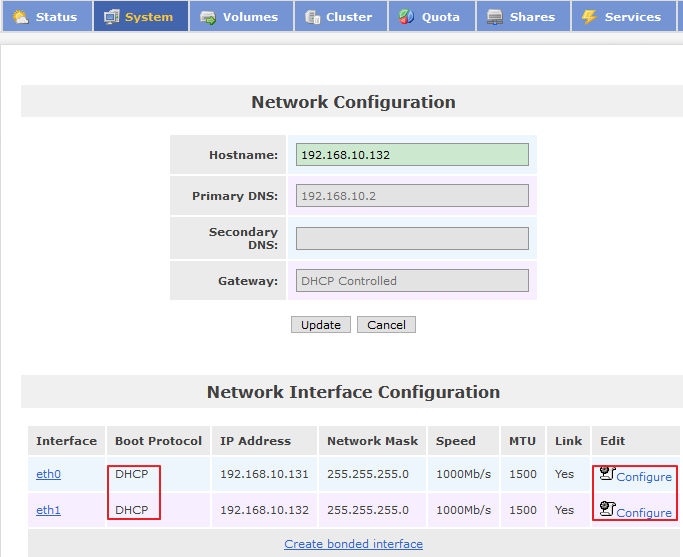Click Network Interface Configuration heading
This screenshot has width=683, height=557.
pos(353,392)
